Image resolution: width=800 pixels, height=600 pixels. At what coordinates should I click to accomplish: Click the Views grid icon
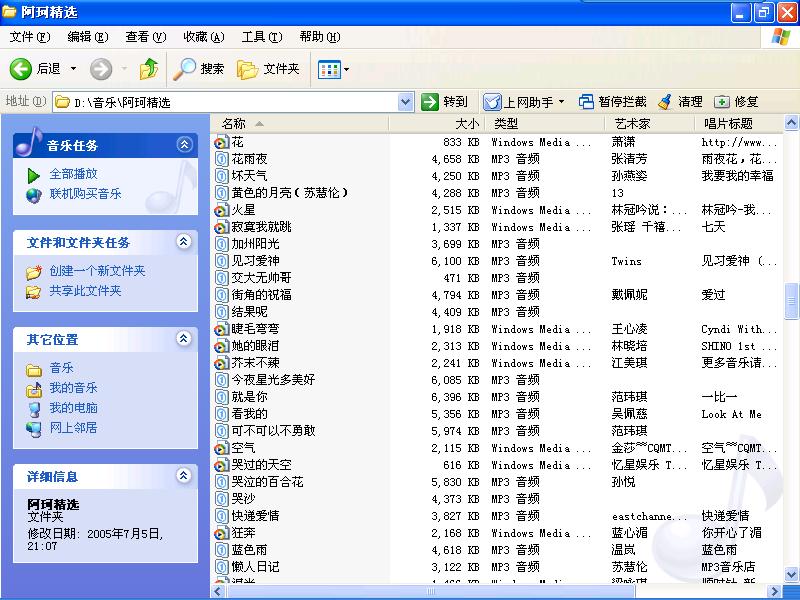[x=328, y=69]
